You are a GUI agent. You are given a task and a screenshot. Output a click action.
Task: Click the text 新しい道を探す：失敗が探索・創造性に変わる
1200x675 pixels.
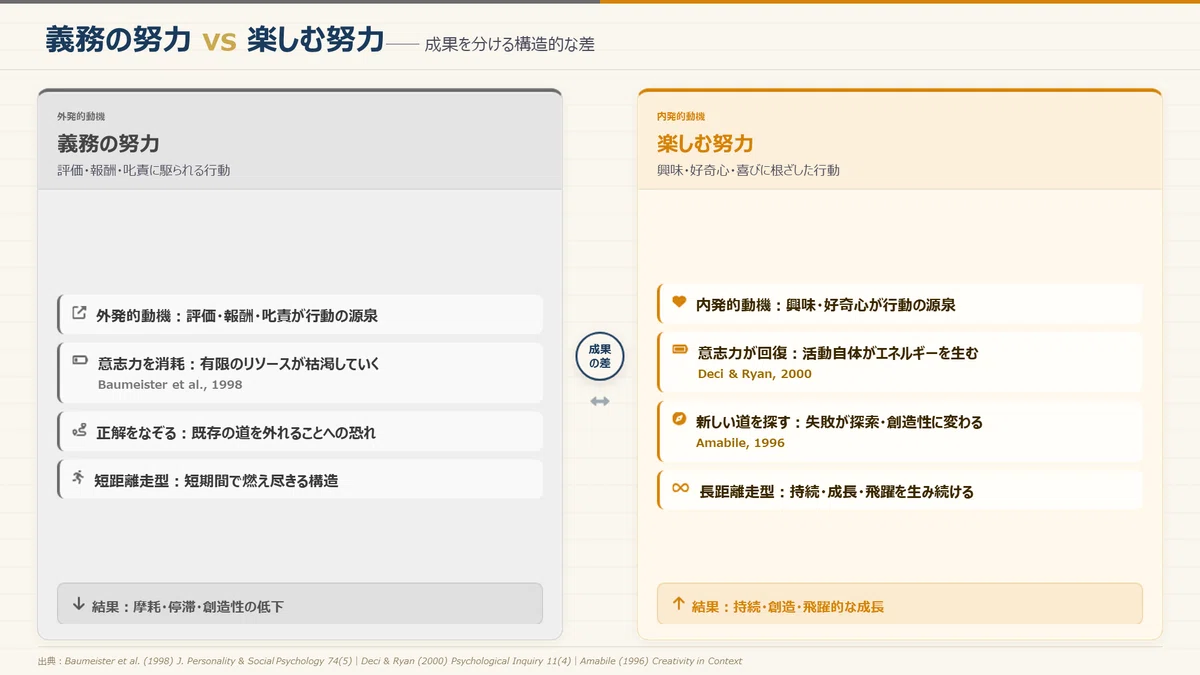(x=840, y=422)
